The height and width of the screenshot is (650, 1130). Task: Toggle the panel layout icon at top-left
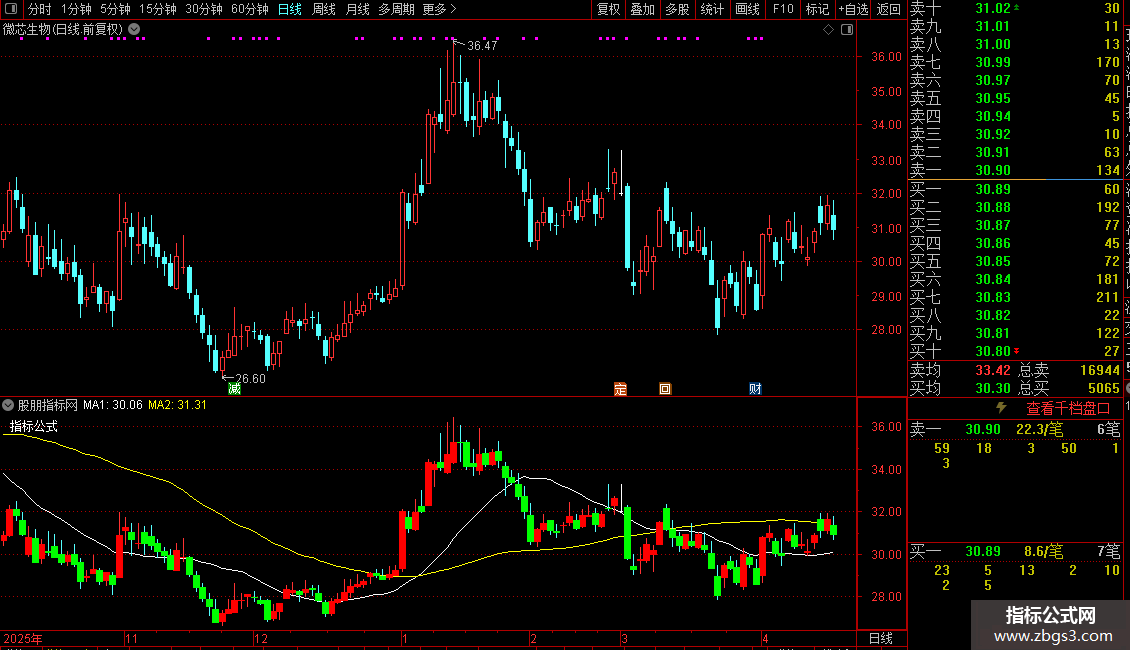coord(11,9)
